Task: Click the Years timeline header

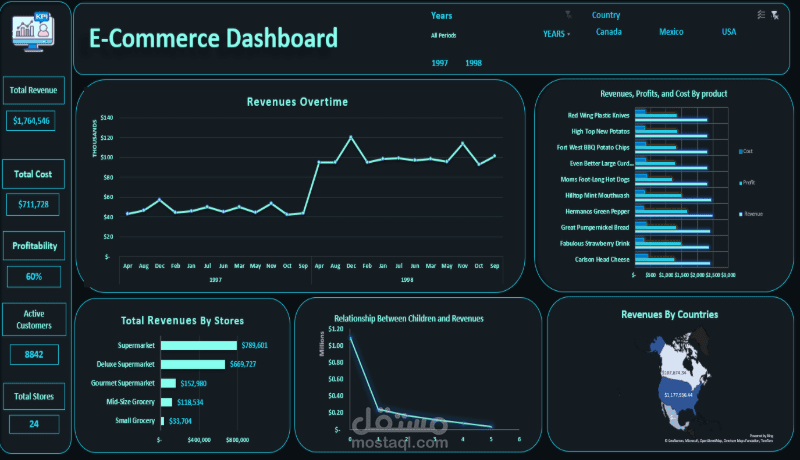Action: click(x=441, y=16)
